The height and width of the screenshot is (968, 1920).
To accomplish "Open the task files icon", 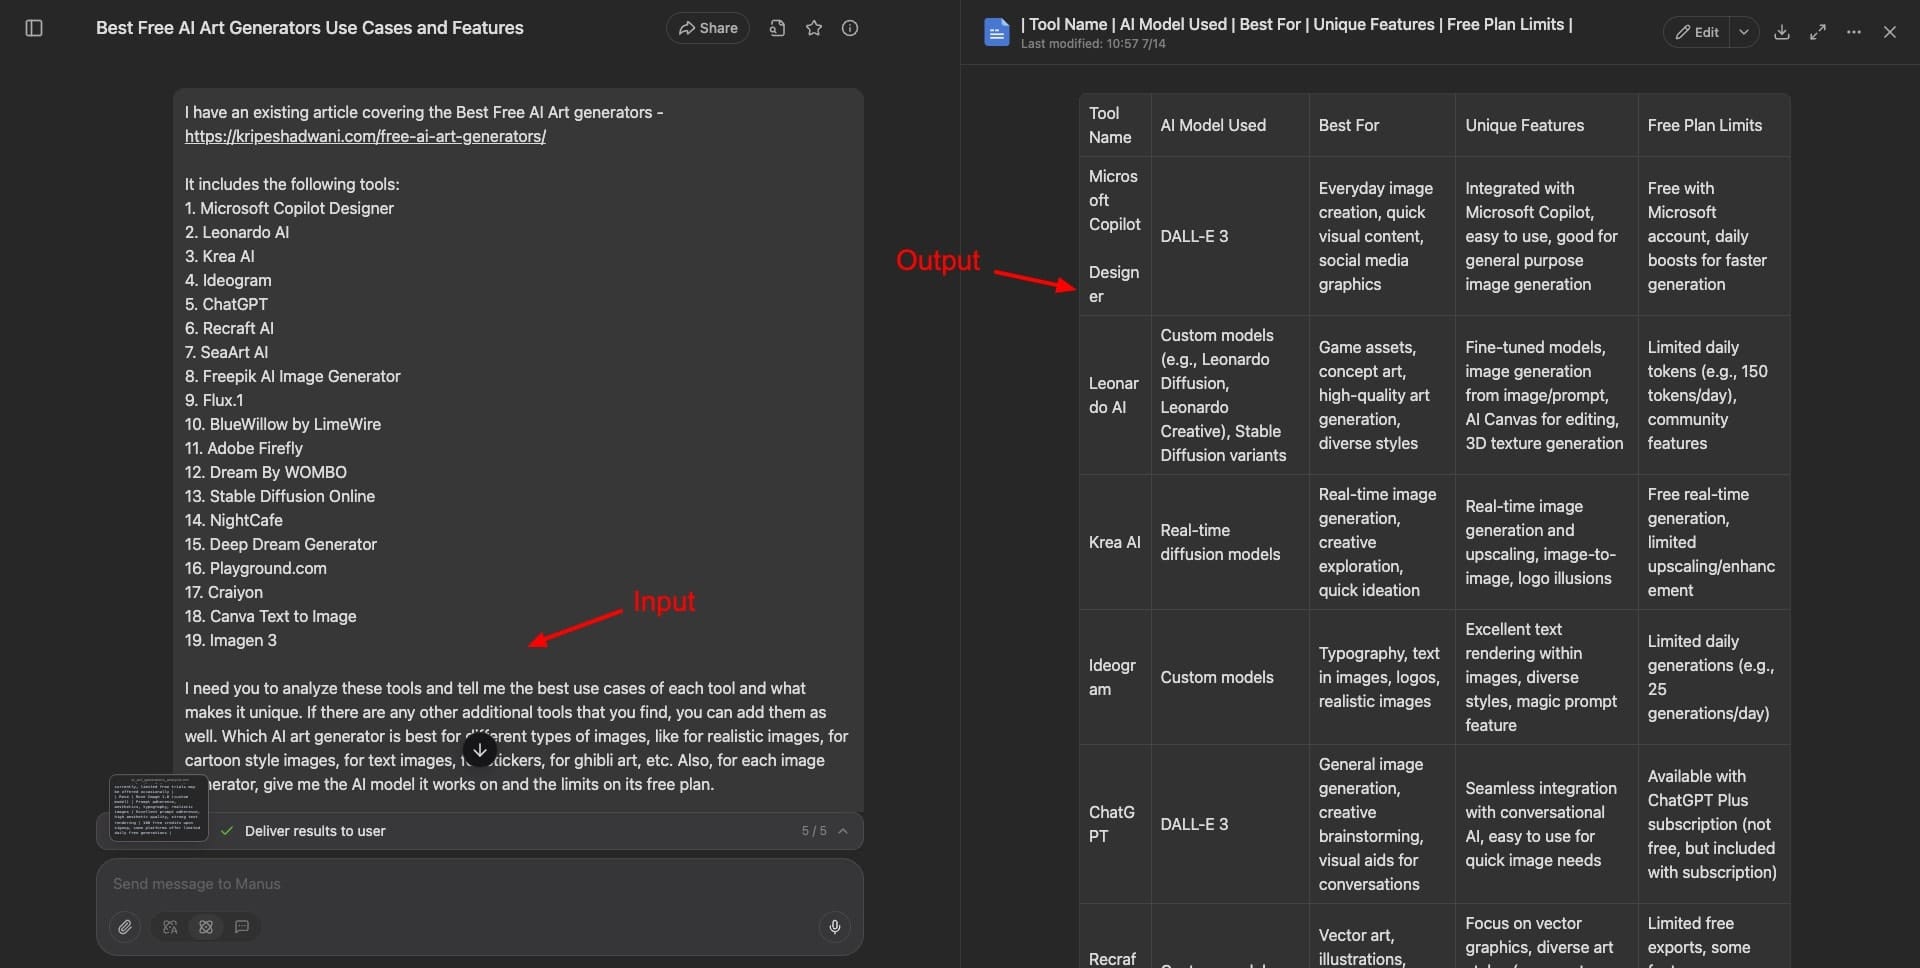I will coord(777,28).
